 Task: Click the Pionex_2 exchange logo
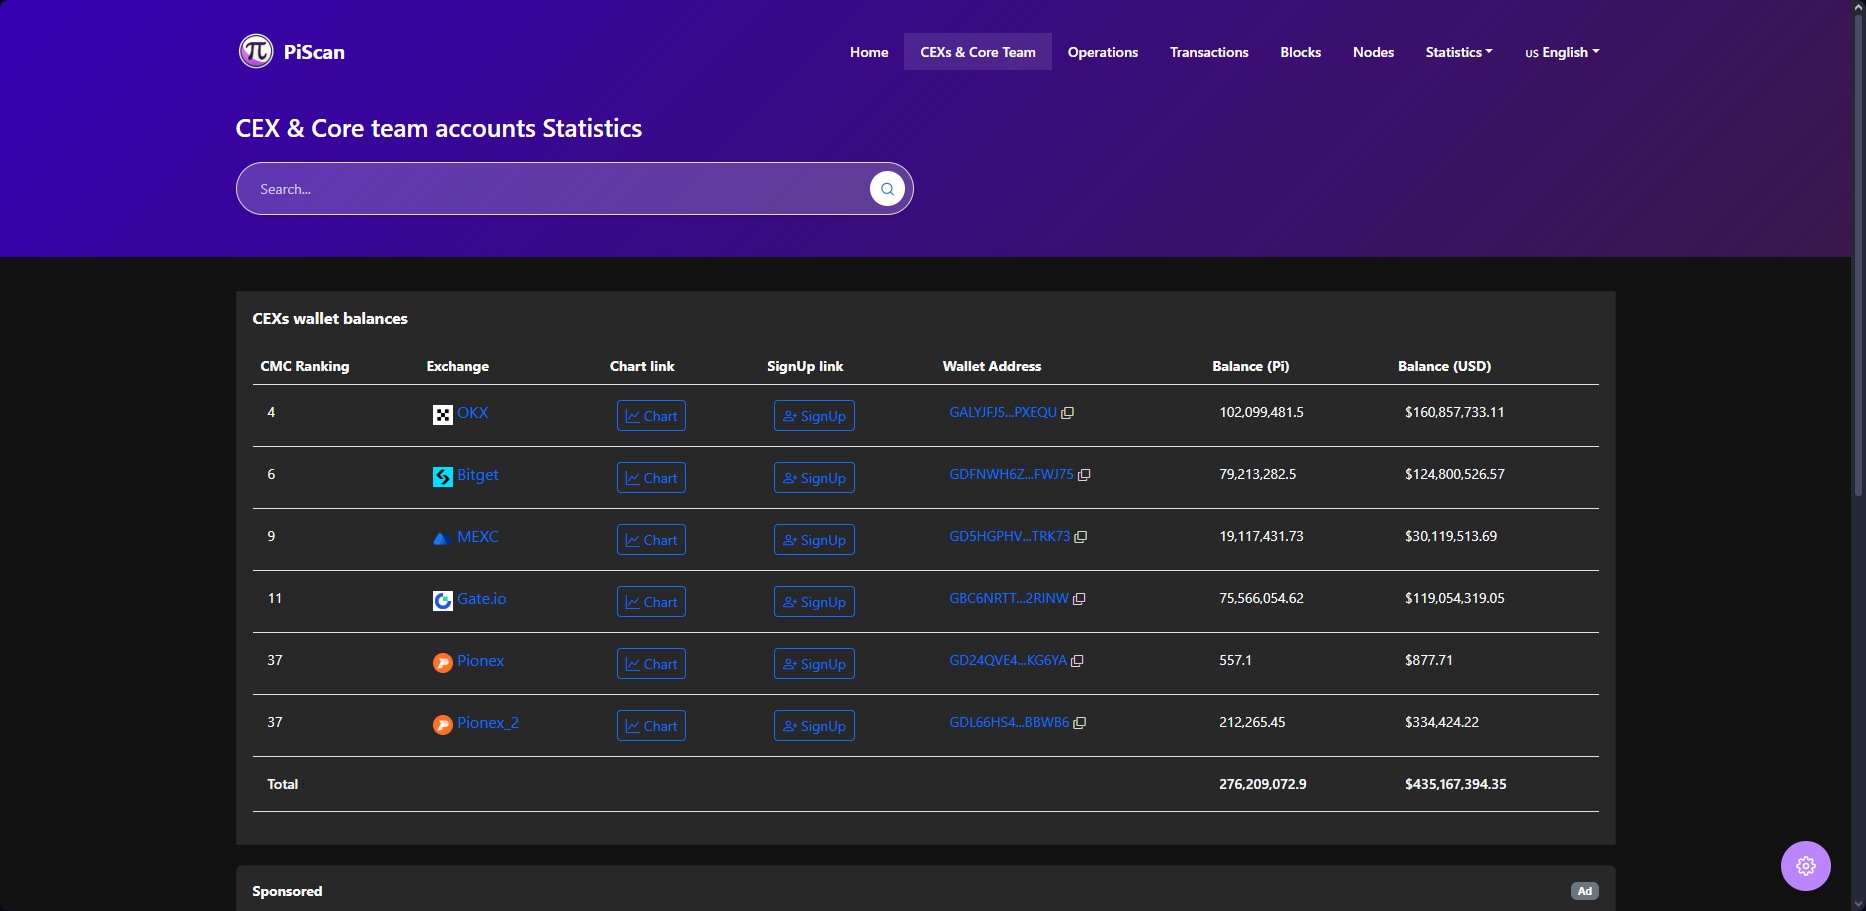[x=442, y=725]
